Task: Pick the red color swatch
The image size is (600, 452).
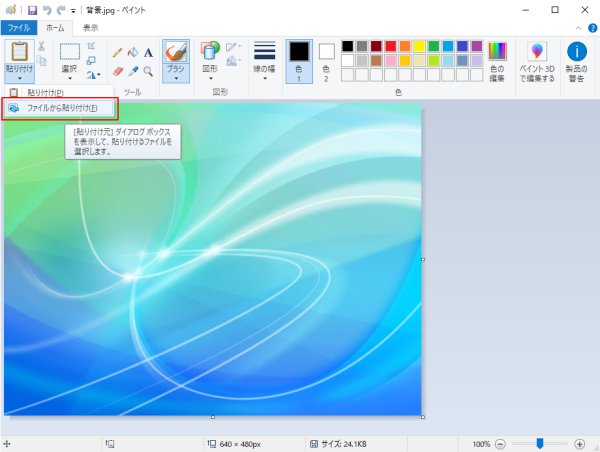Action: coord(390,46)
